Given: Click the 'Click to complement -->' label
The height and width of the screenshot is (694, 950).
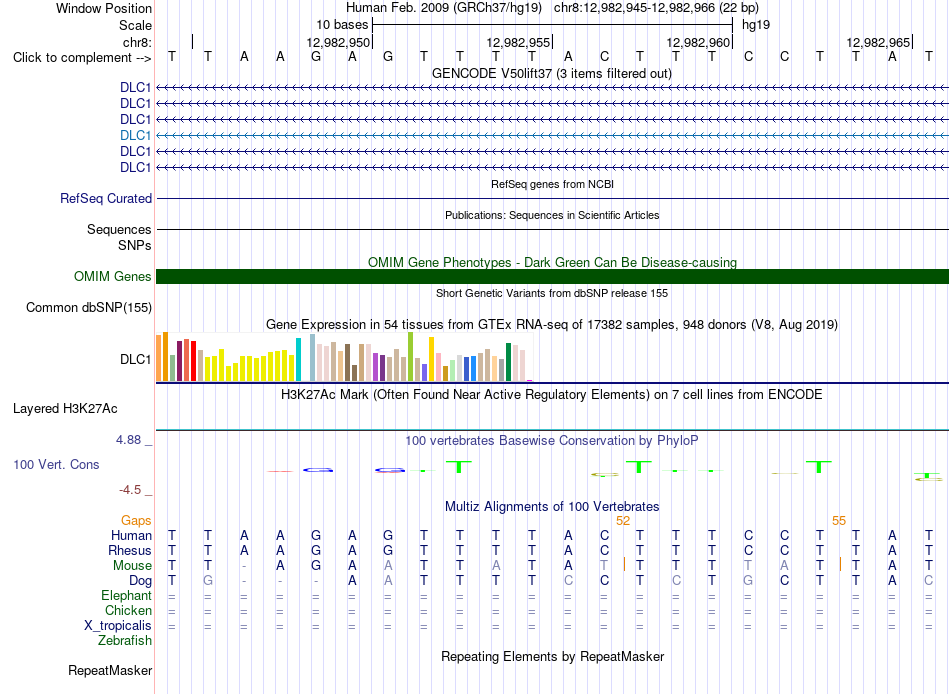Looking at the screenshot, I should pos(82,58).
